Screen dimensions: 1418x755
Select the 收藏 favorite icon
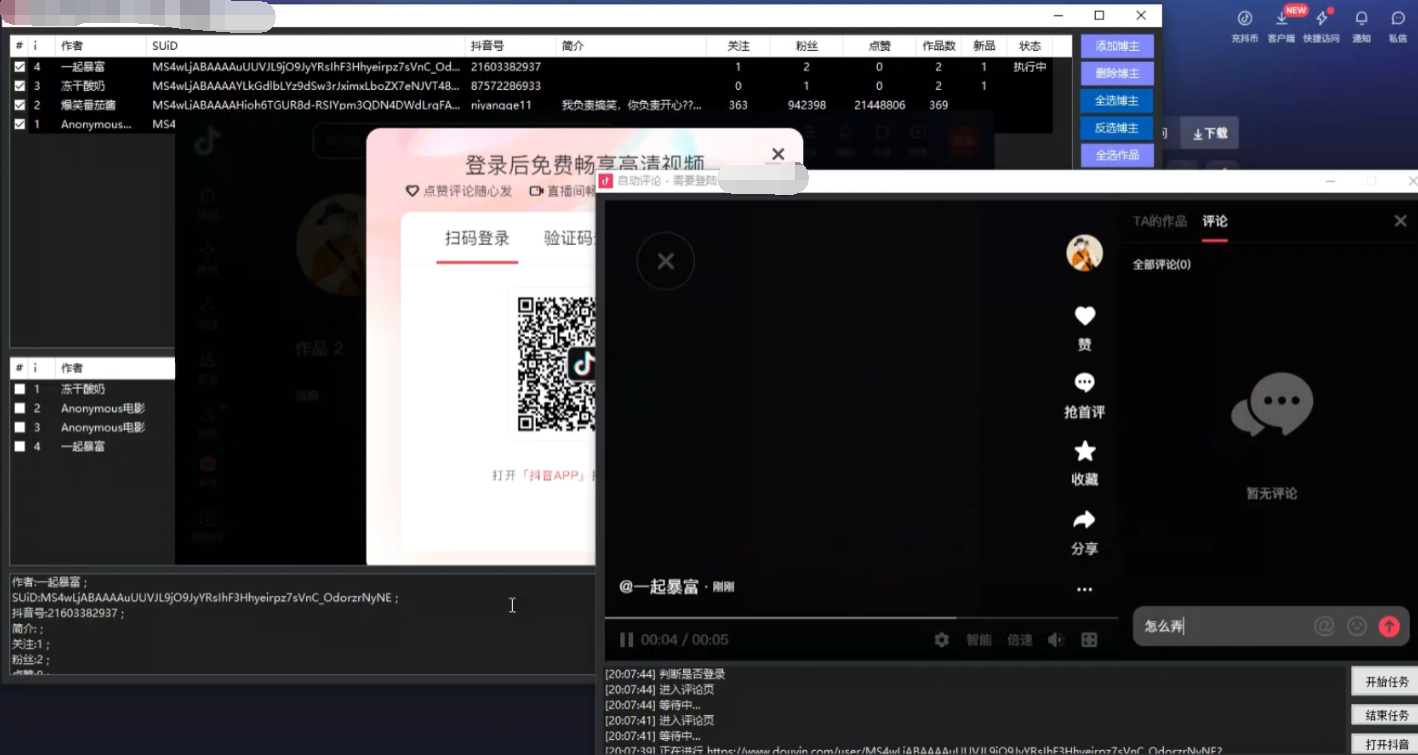(1084, 450)
